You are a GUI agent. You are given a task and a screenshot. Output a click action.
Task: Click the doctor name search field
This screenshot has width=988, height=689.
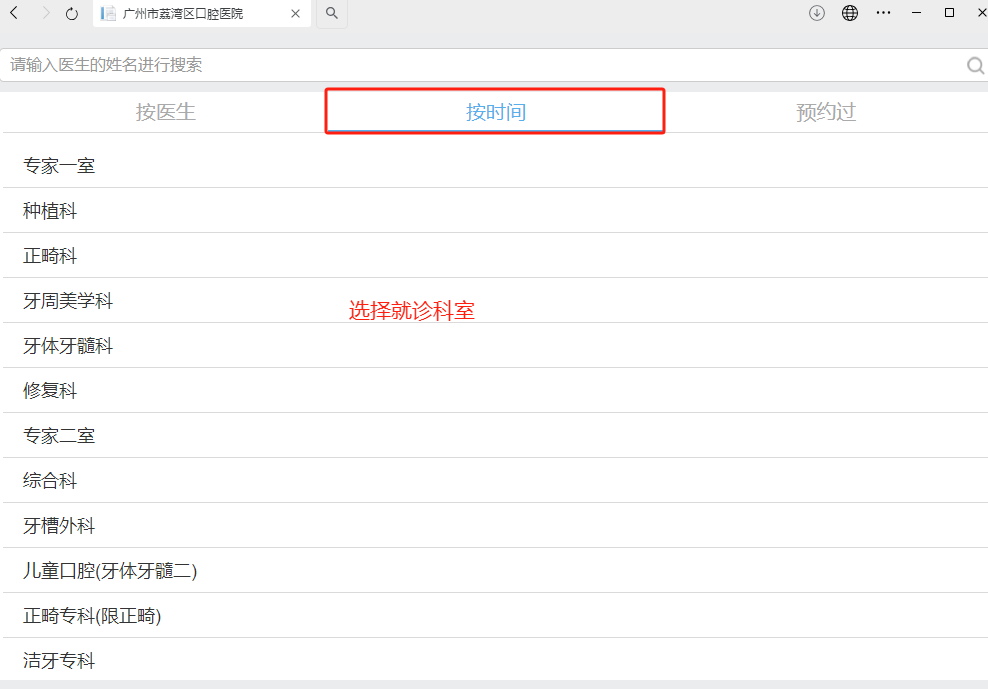pos(480,65)
